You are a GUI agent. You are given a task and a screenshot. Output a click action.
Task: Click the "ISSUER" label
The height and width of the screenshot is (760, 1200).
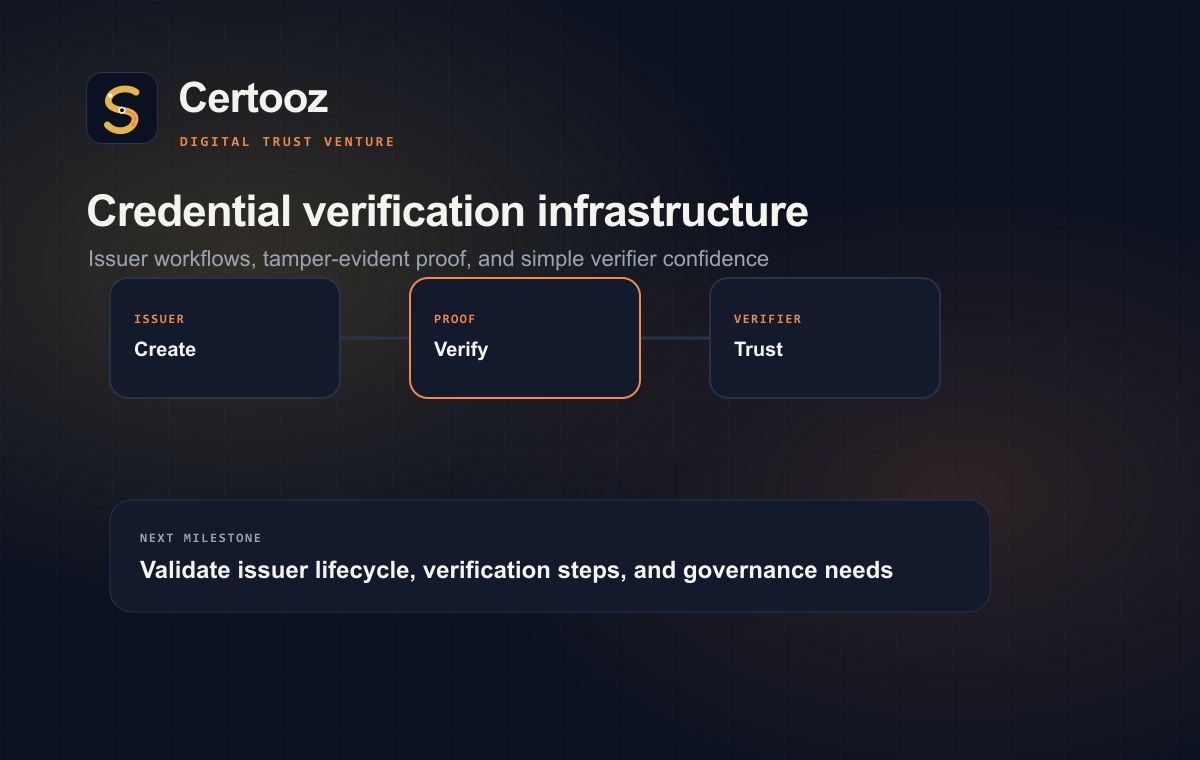pos(159,319)
